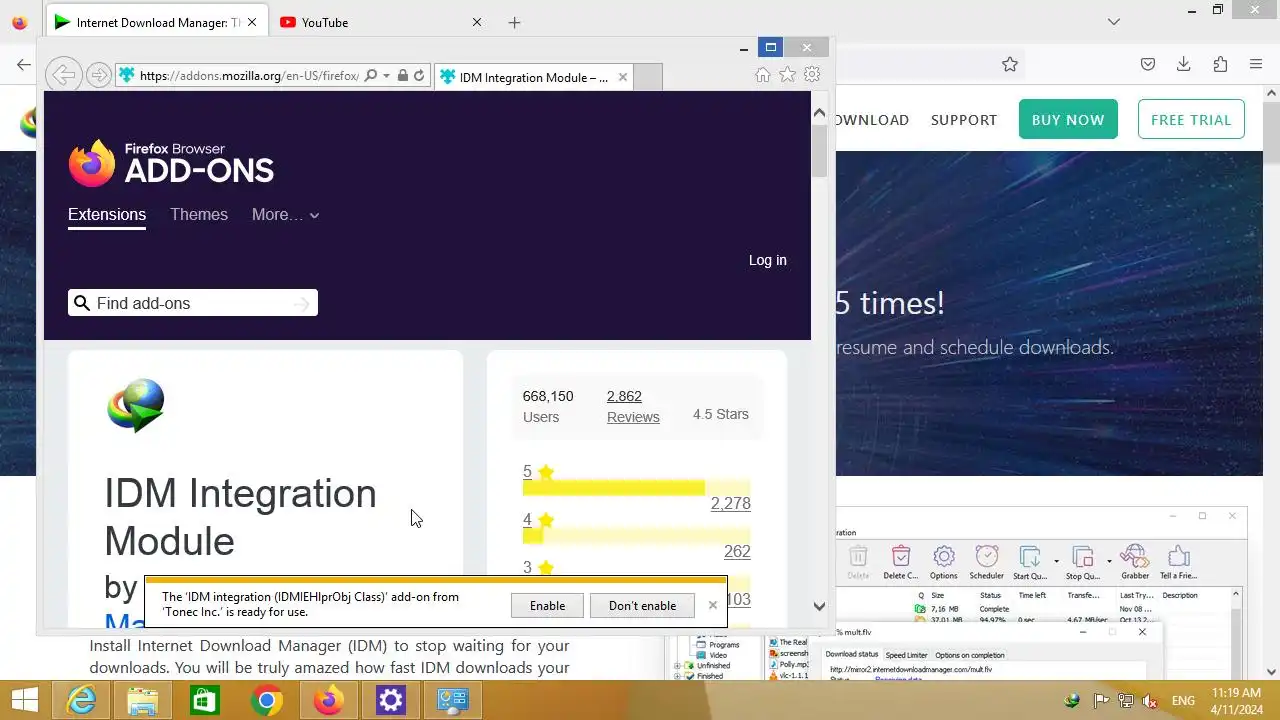The height and width of the screenshot is (720, 1280).
Task: Click the security lock icon in IE address bar
Action: (x=402, y=76)
